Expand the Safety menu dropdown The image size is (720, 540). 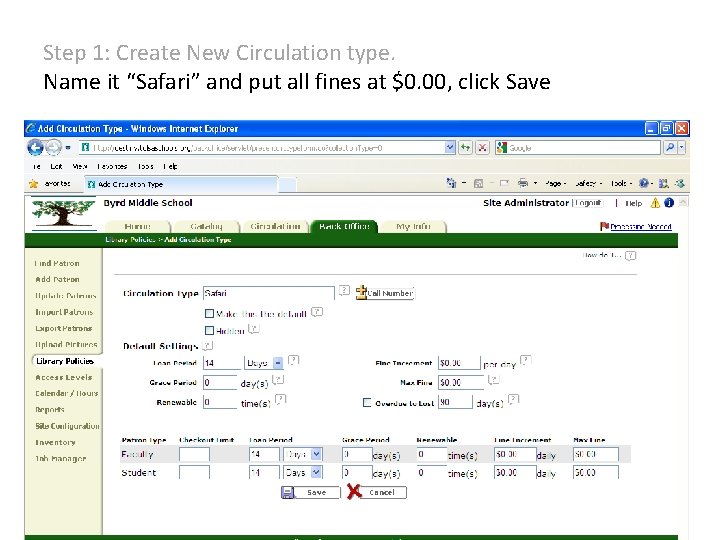tap(588, 184)
